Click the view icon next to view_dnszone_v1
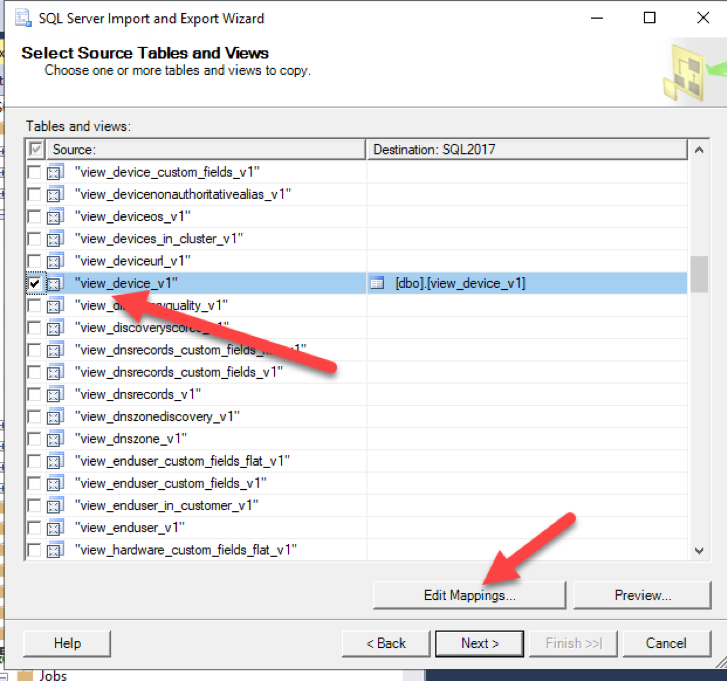Screen dimensions: 727x681 pyautogui.click(x=56, y=438)
